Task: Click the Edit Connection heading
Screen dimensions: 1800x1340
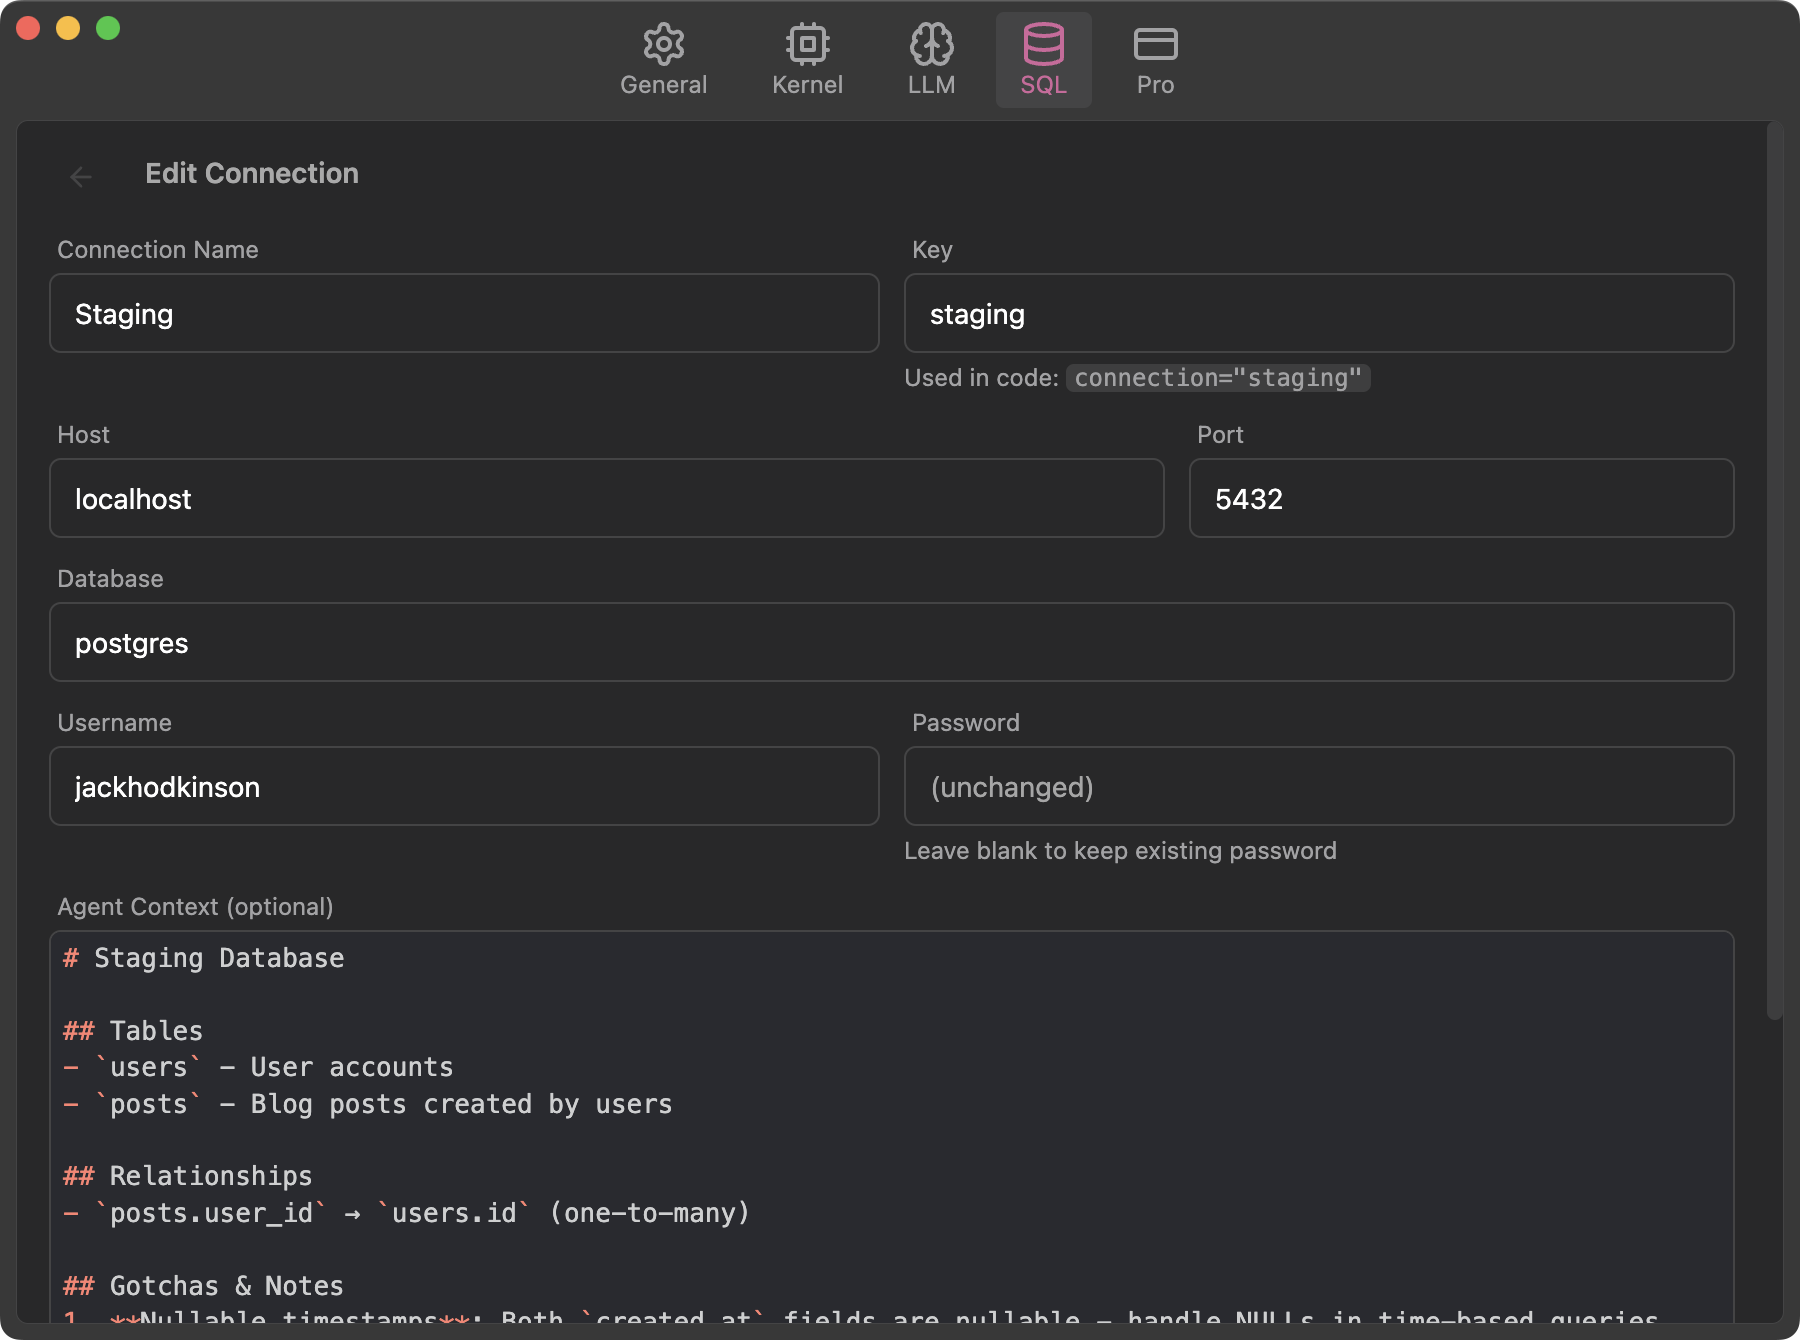Action: 252,173
